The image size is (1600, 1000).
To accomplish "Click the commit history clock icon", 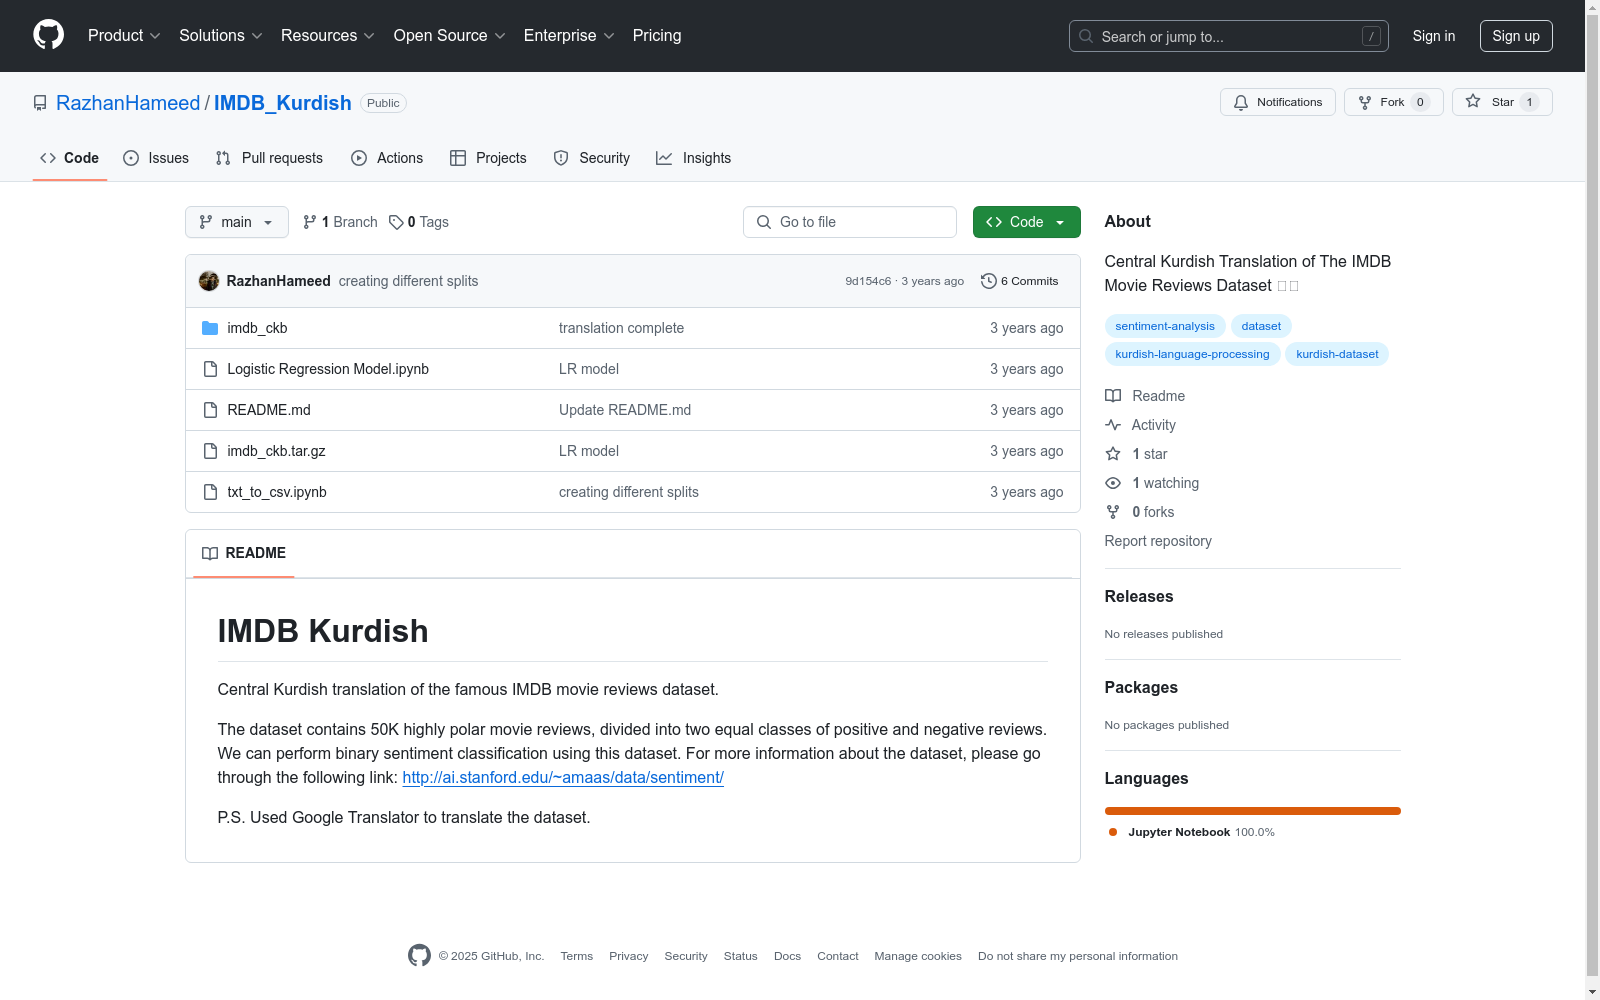I will pos(989,281).
